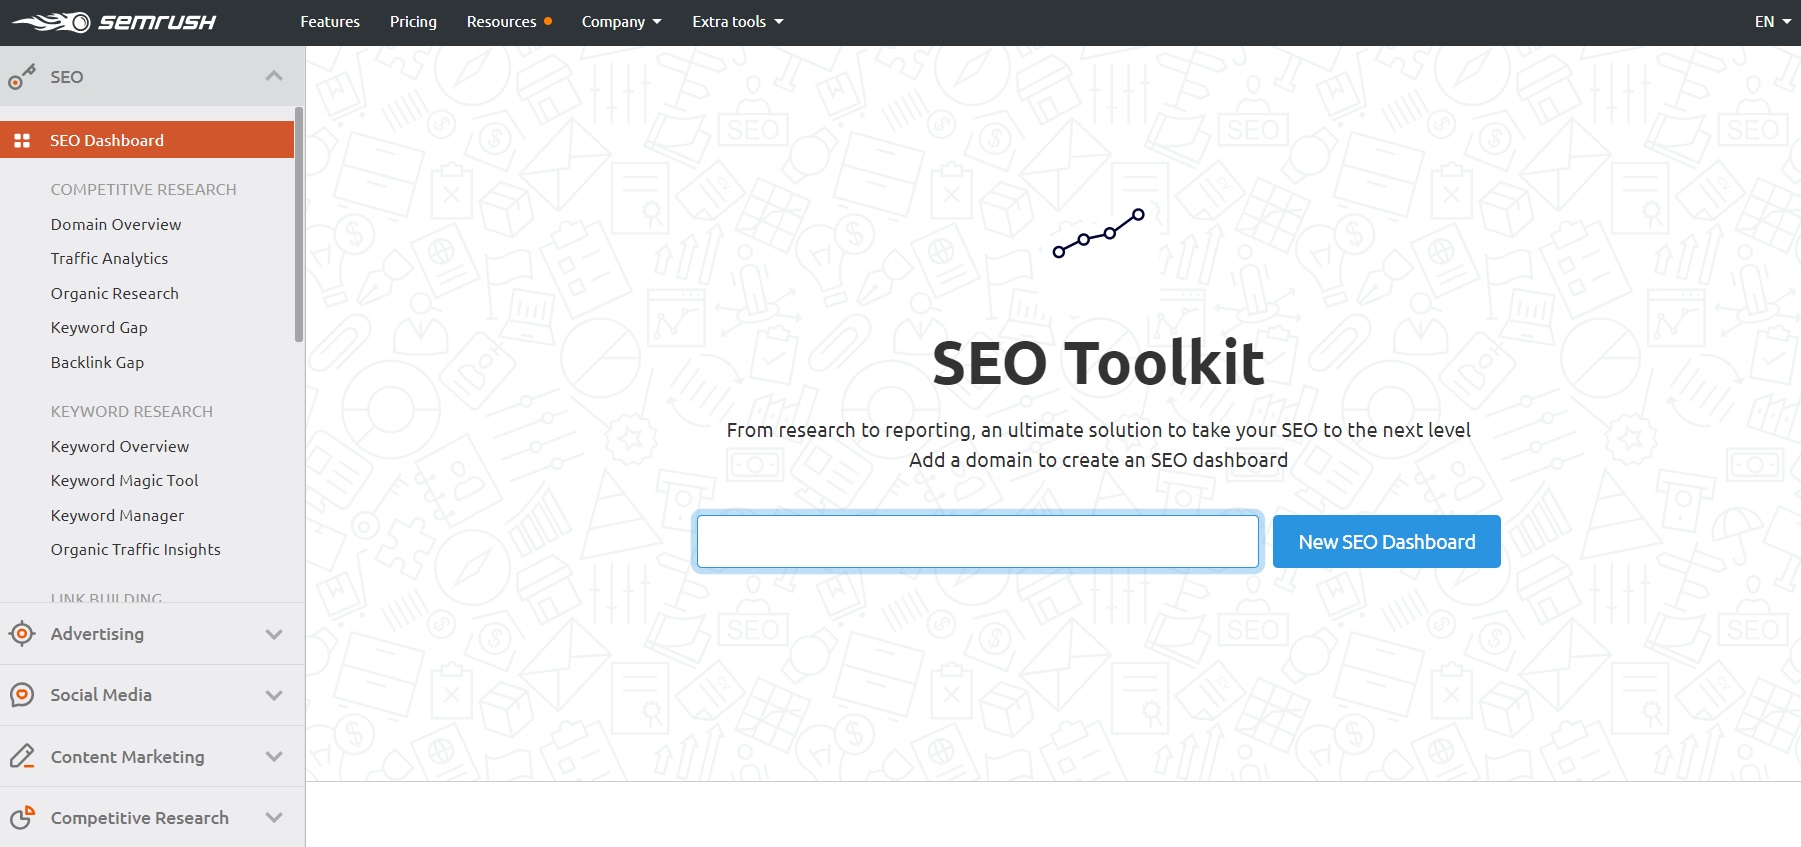The width and height of the screenshot is (1801, 847).
Task: Open Keyword Manager
Action: 117,516
